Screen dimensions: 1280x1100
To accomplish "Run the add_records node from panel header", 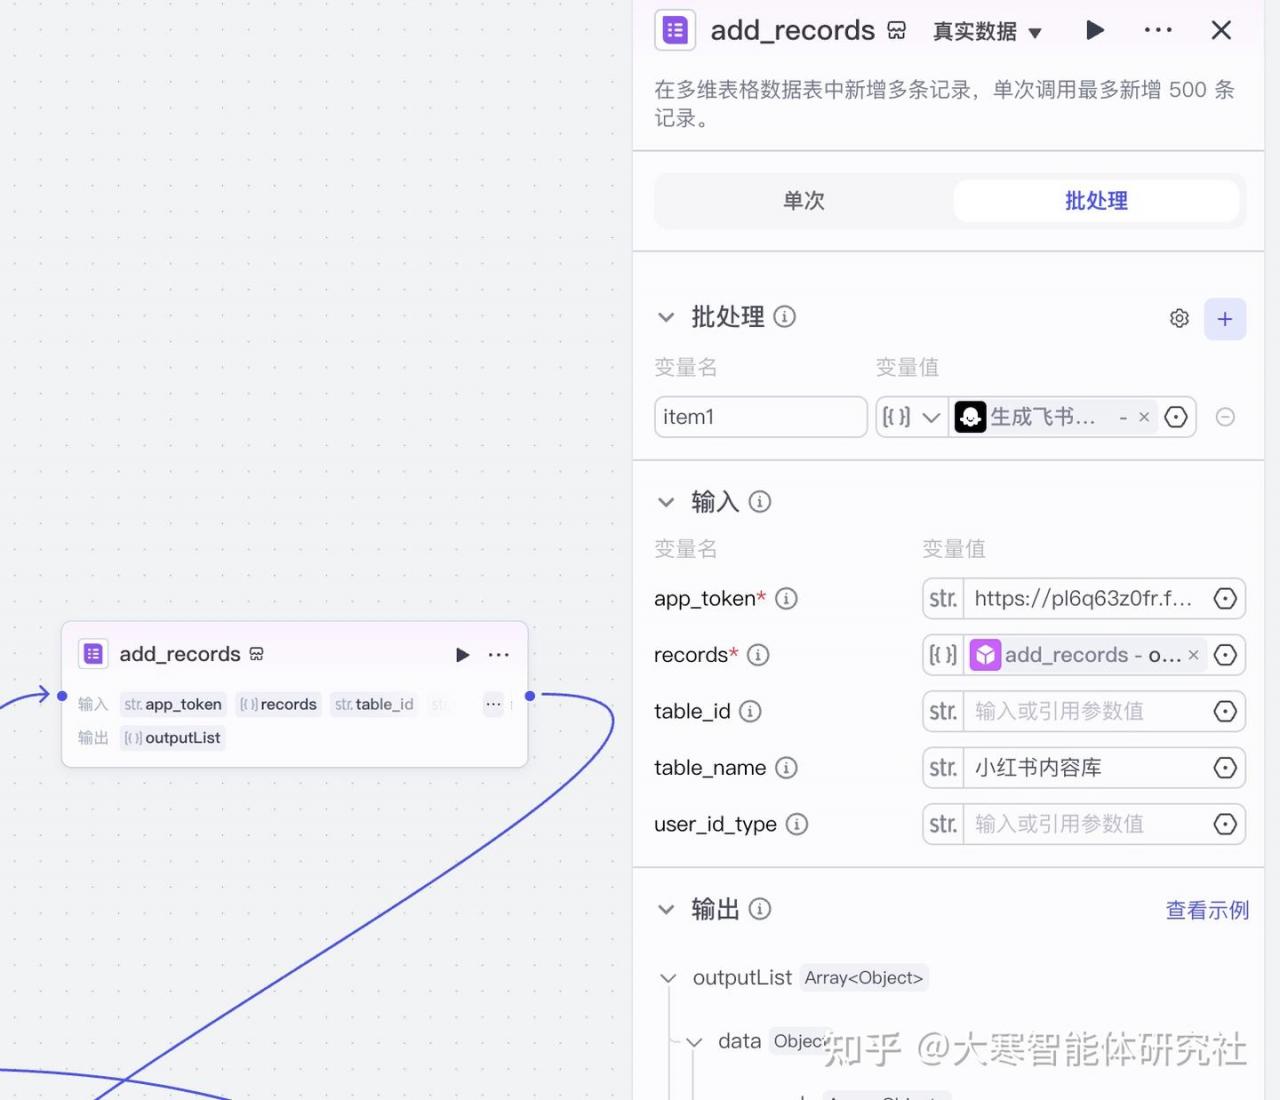I will 1095,30.
